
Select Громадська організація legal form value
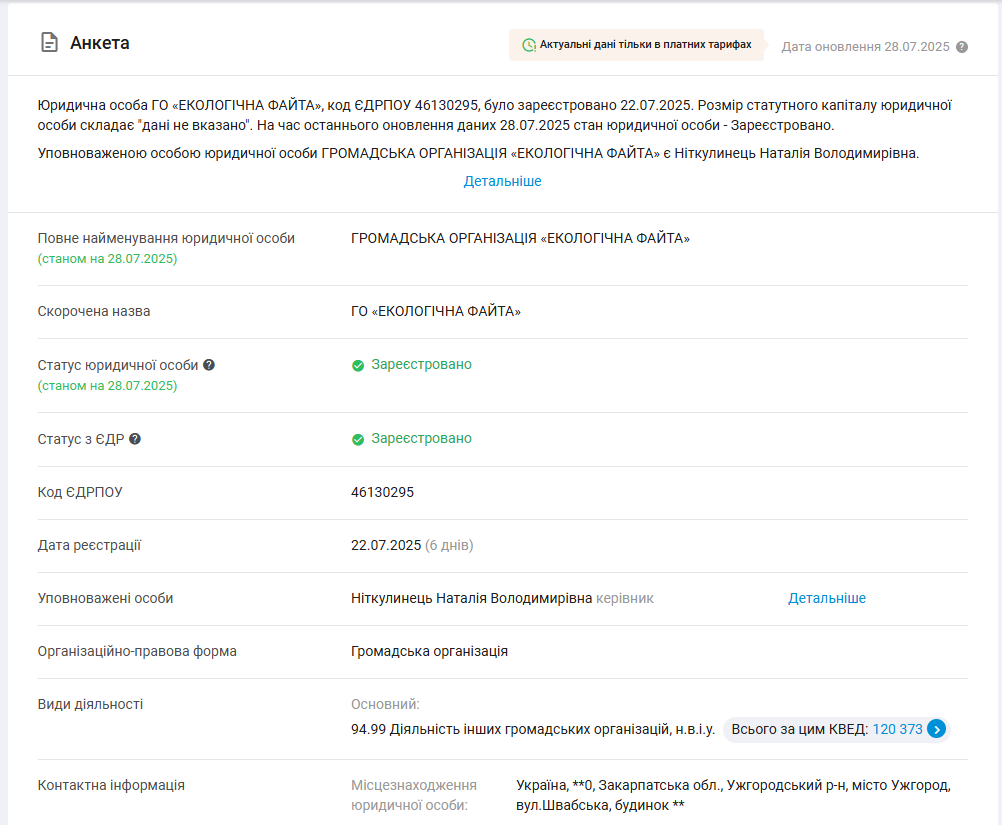click(x=429, y=651)
